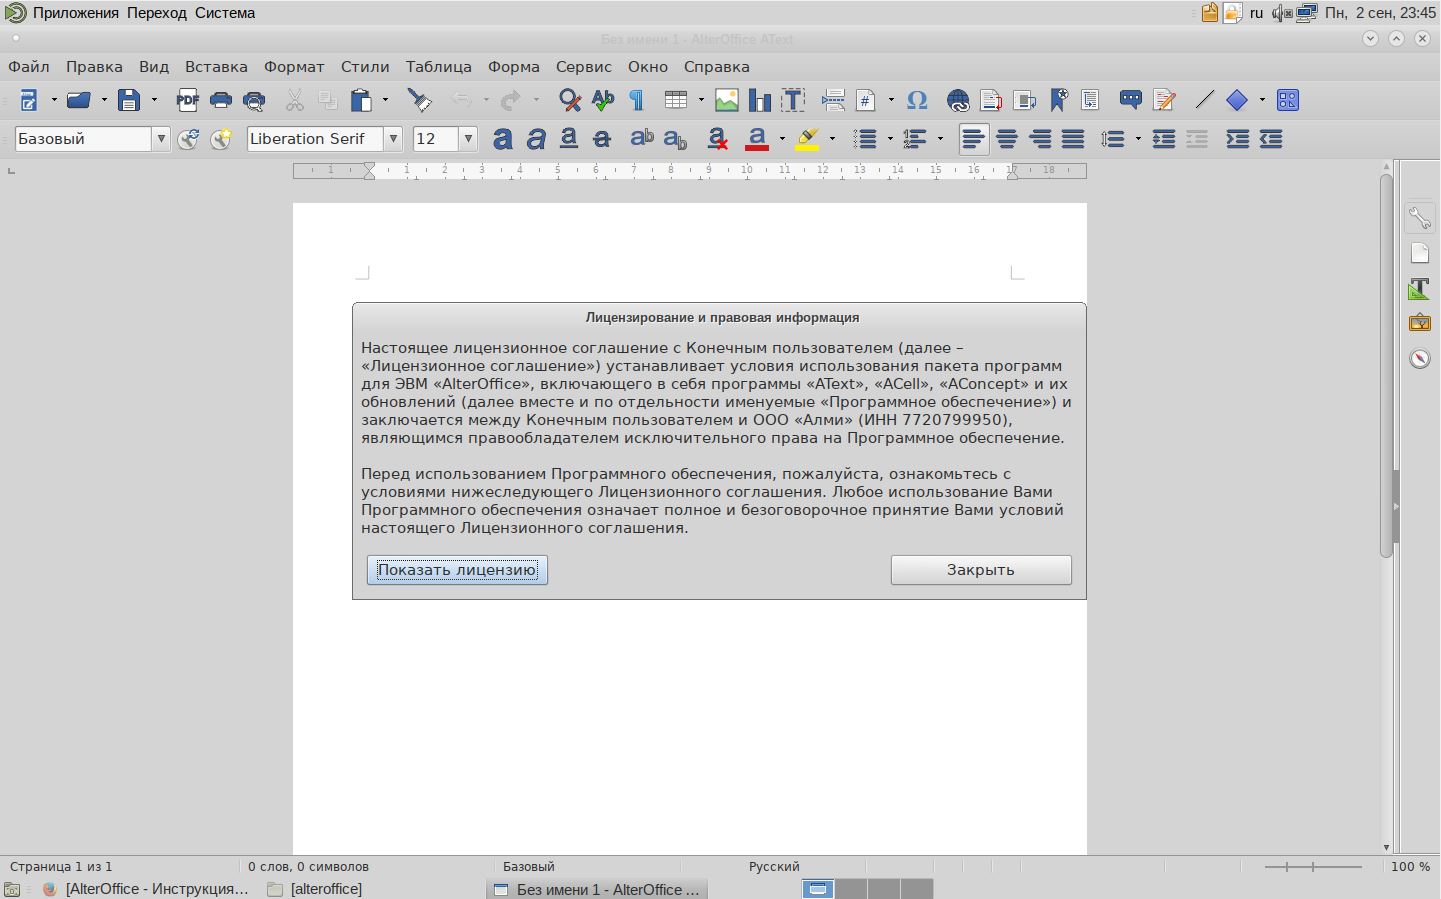
Task: Switch to the alteroffice folder taskbar window
Action: point(315,889)
